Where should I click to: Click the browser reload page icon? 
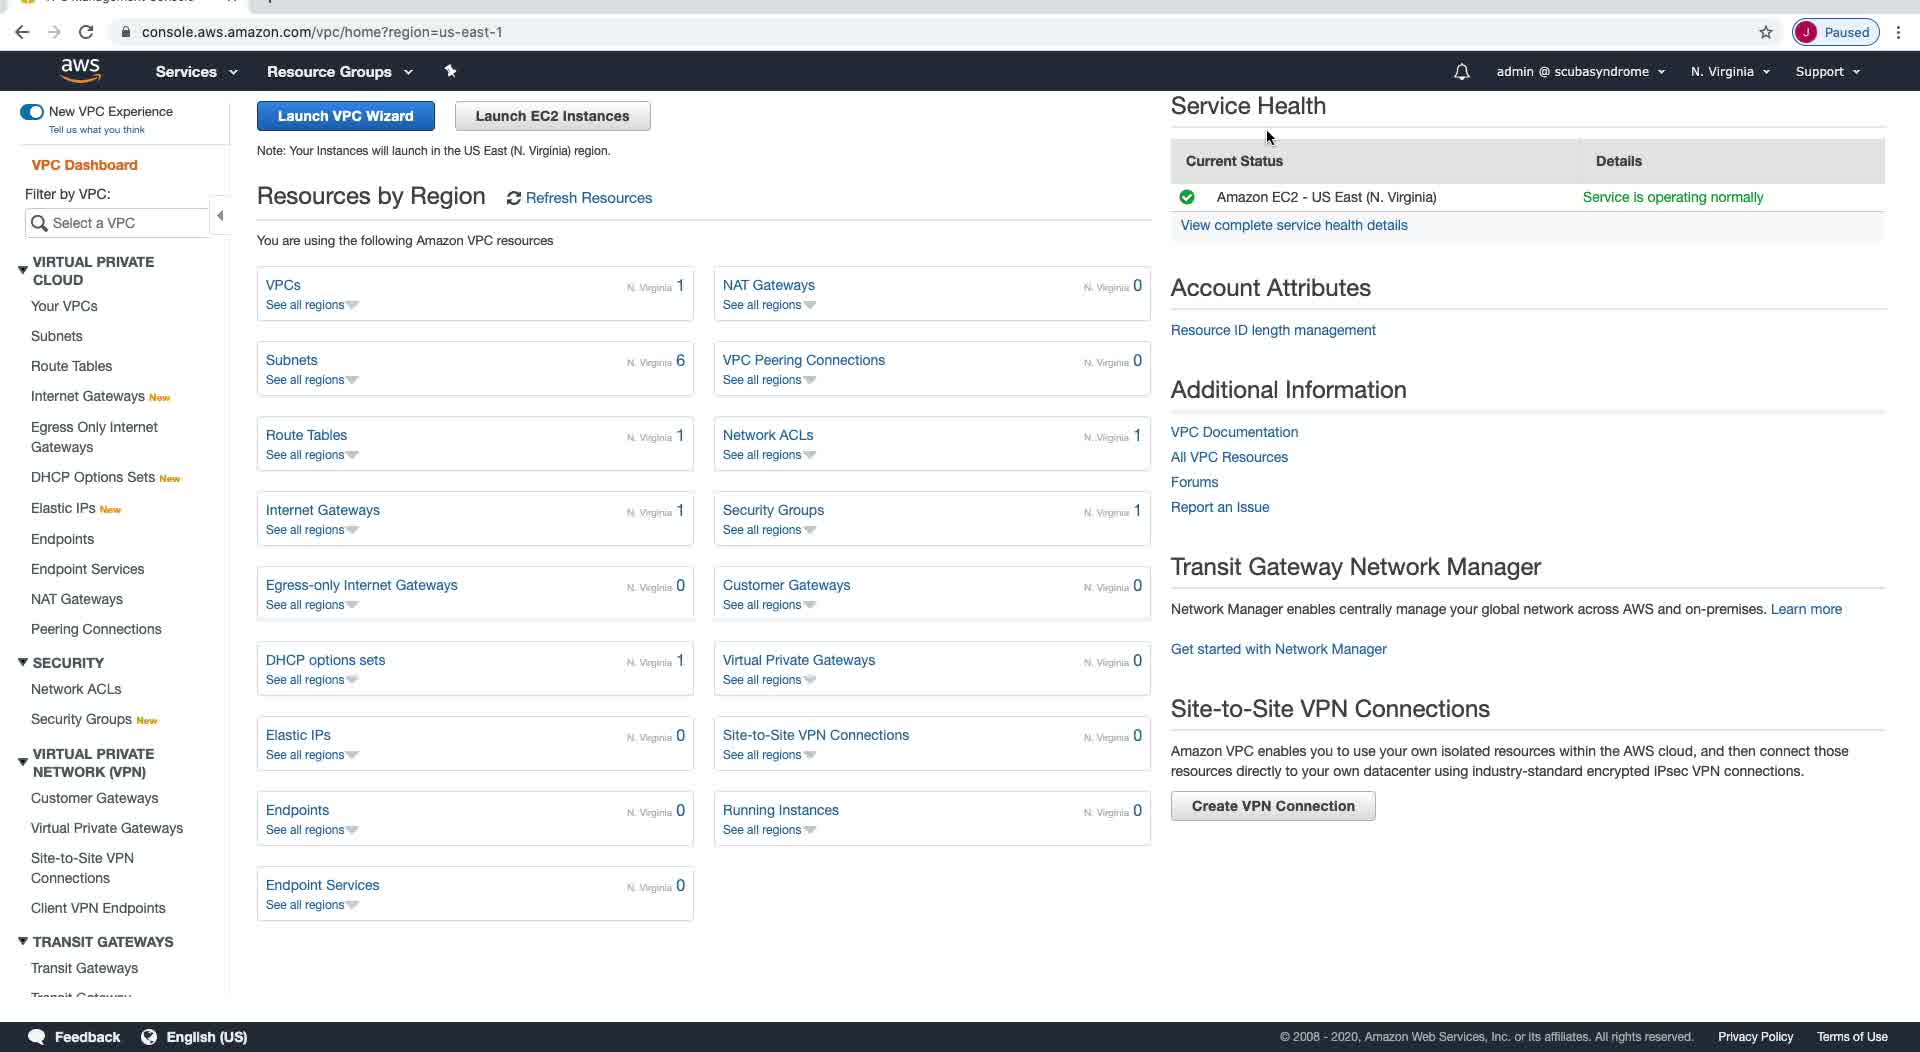[86, 32]
